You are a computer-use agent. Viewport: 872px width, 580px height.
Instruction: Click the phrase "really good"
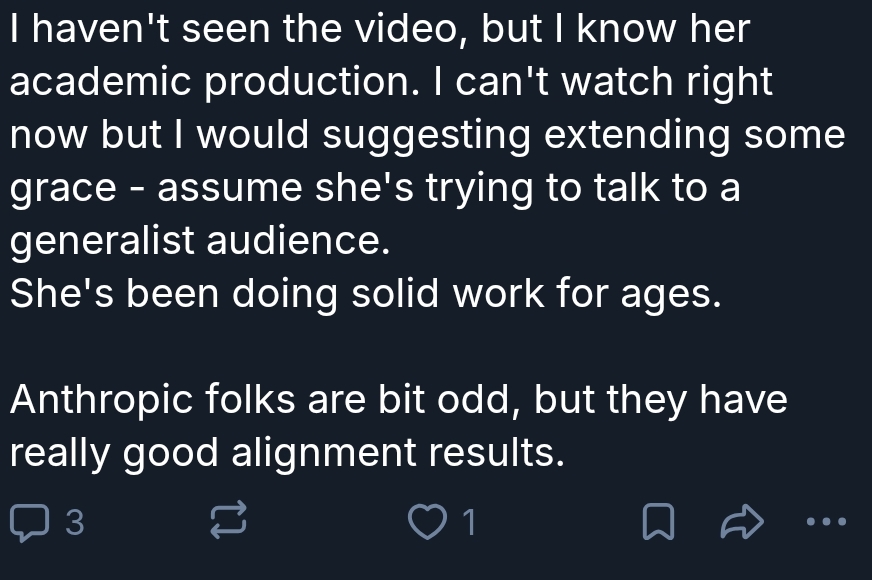tap(115, 454)
